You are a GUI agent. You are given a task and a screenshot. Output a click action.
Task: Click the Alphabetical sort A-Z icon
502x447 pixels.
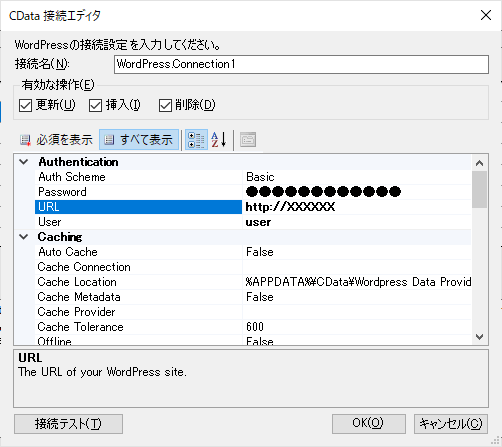pyautogui.click(x=219, y=140)
